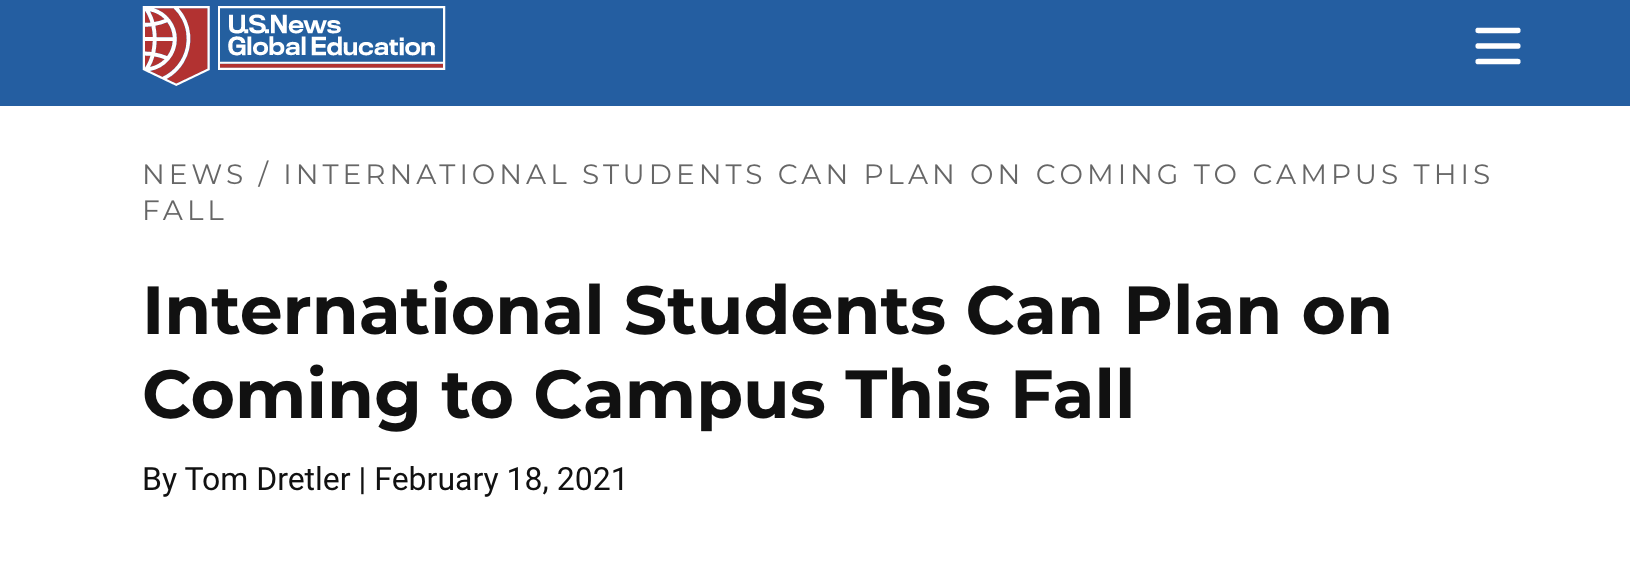Click the U.S. News Global Education wordmark
This screenshot has width=1630, height=574.
tap(331, 38)
